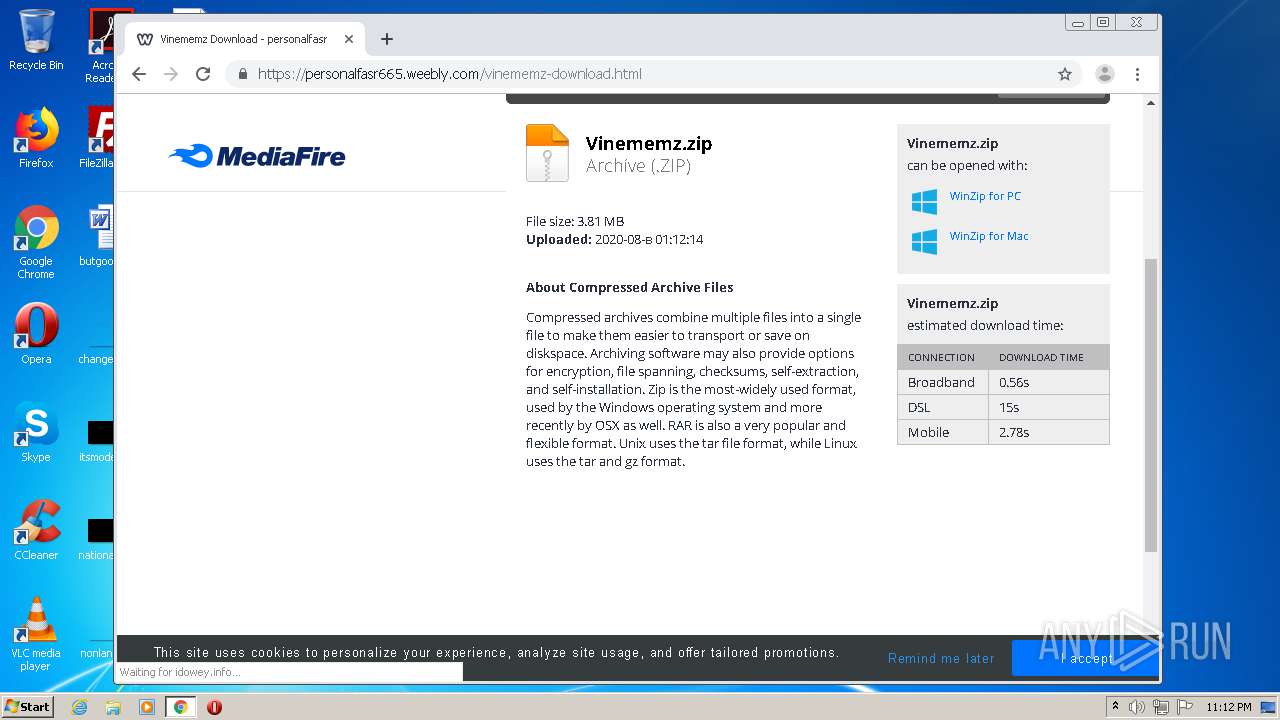Click the CONNECTION column header
The width and height of the screenshot is (1280, 720).
[x=943, y=357]
